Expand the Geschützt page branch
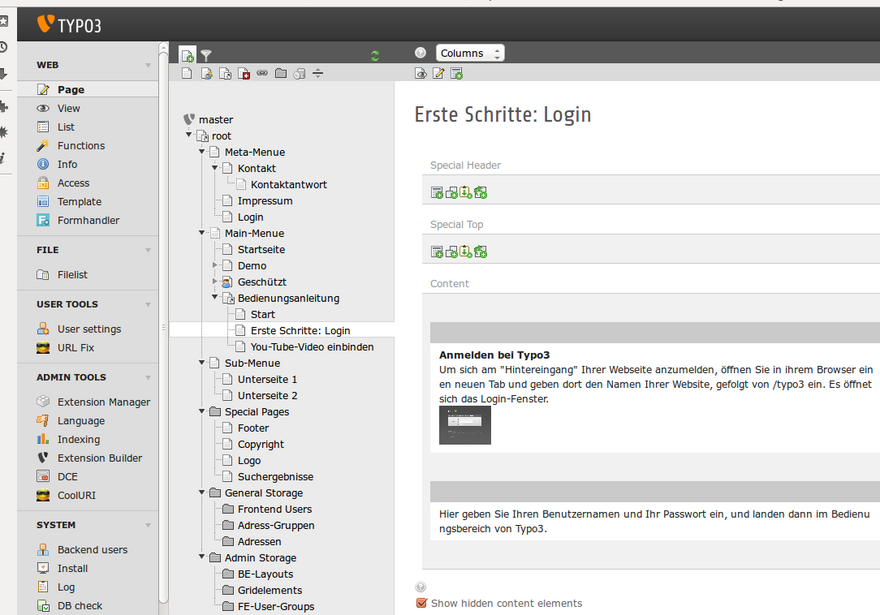 [x=215, y=281]
